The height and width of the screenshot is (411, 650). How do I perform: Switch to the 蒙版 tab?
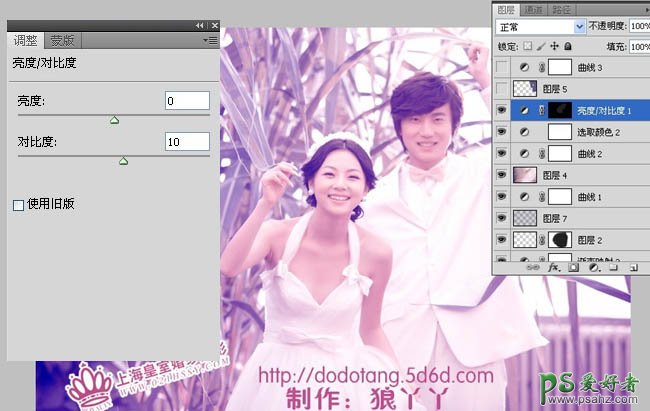coord(62,41)
